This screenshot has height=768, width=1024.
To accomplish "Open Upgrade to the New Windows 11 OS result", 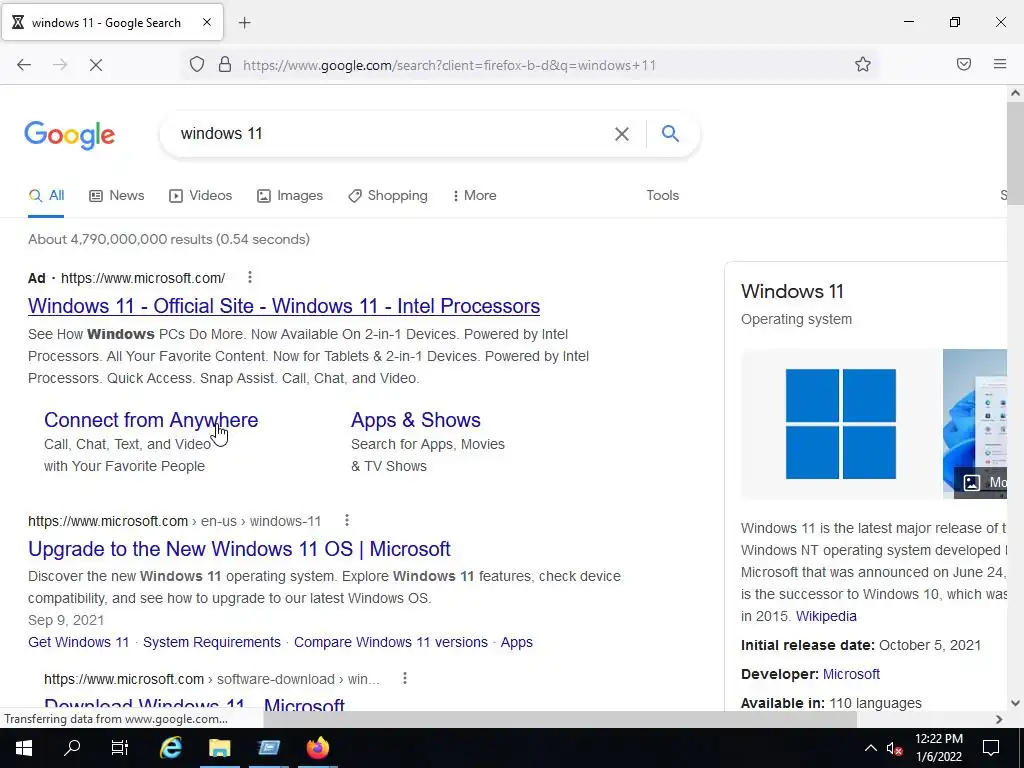I will [x=239, y=549].
